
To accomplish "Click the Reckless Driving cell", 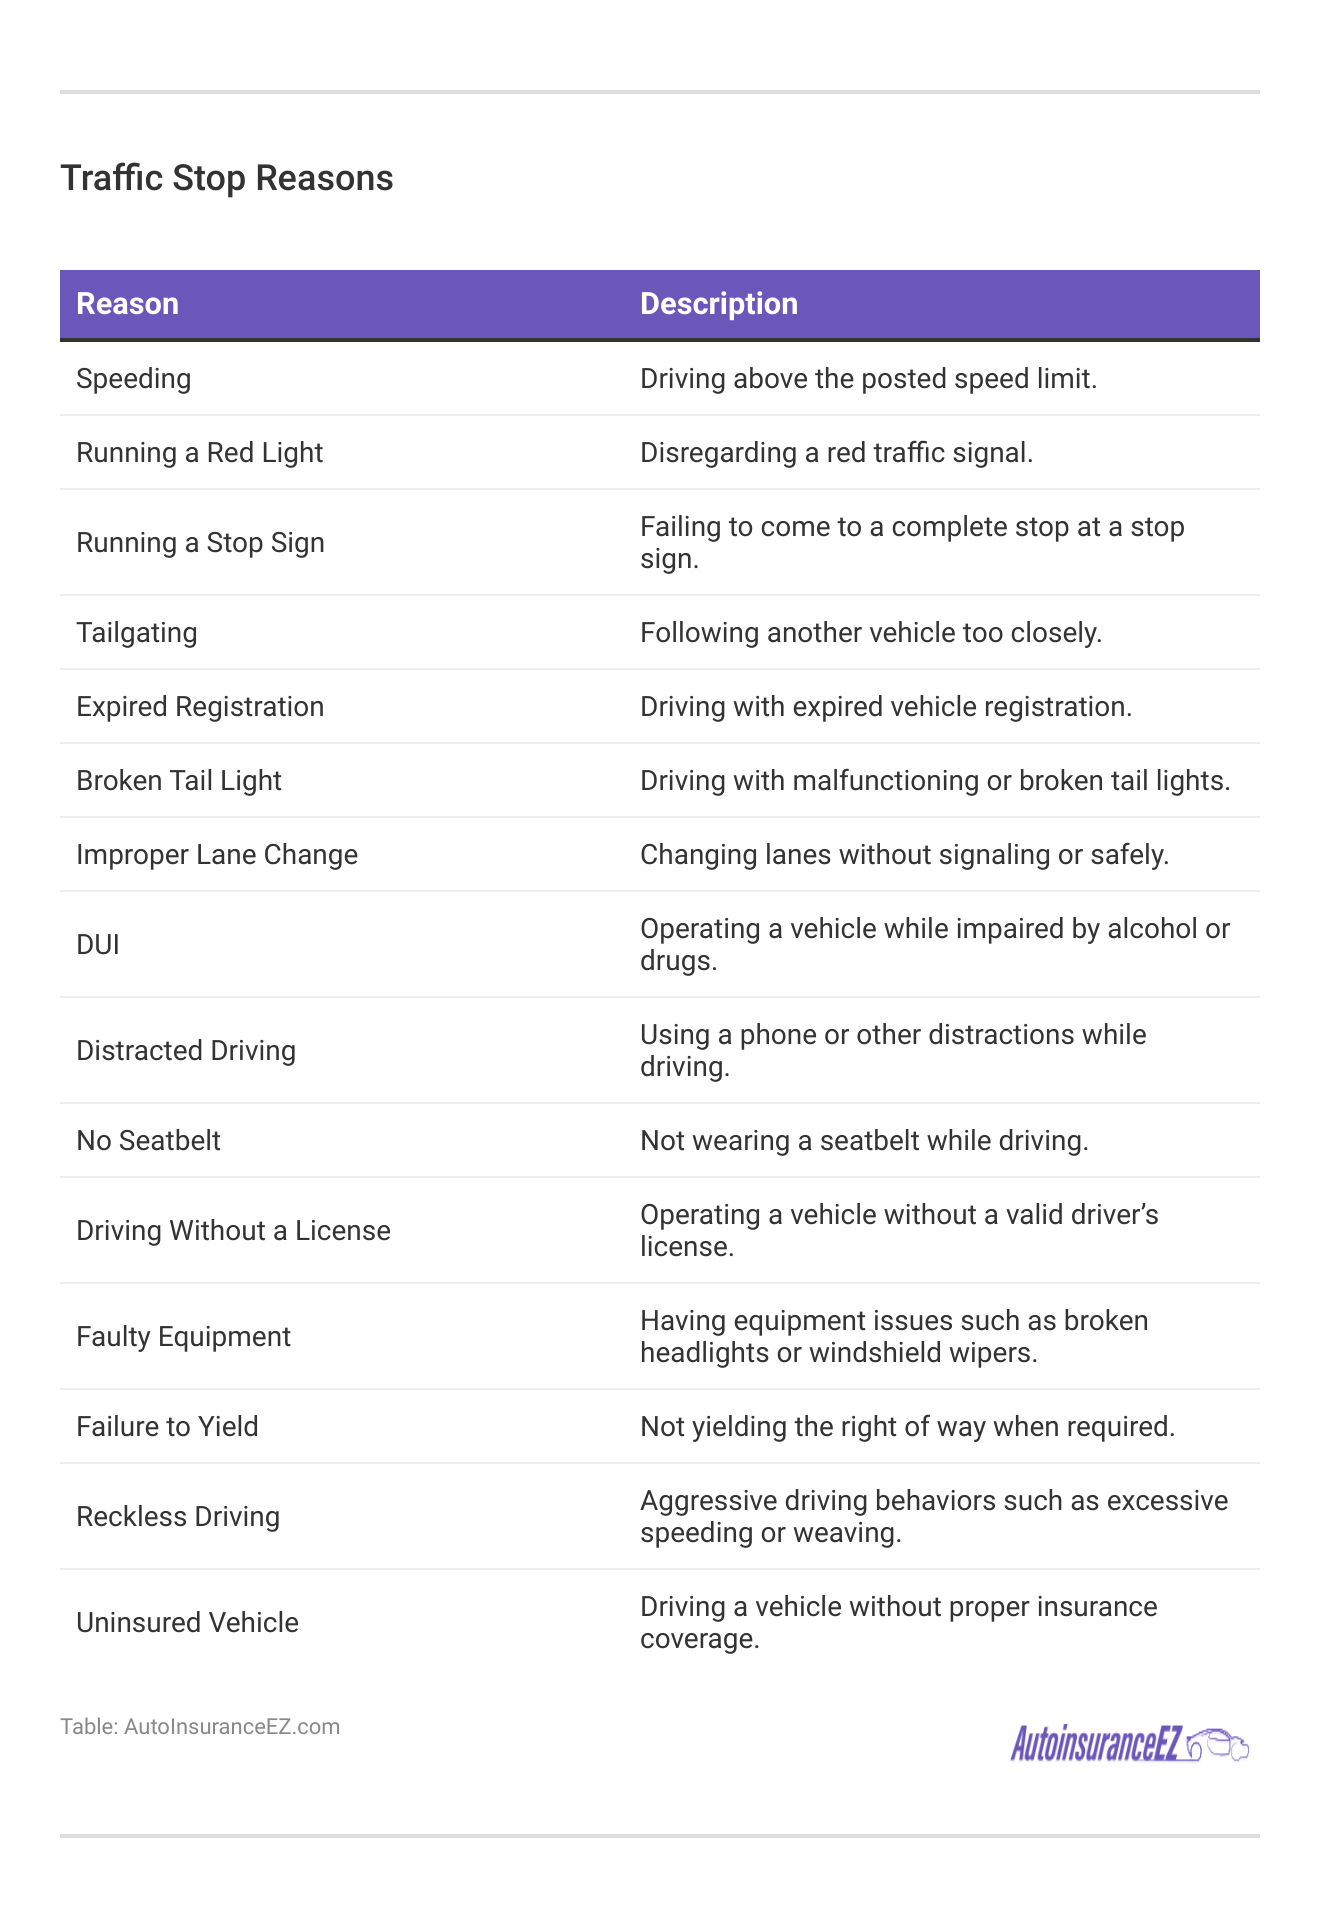I will click(178, 1517).
